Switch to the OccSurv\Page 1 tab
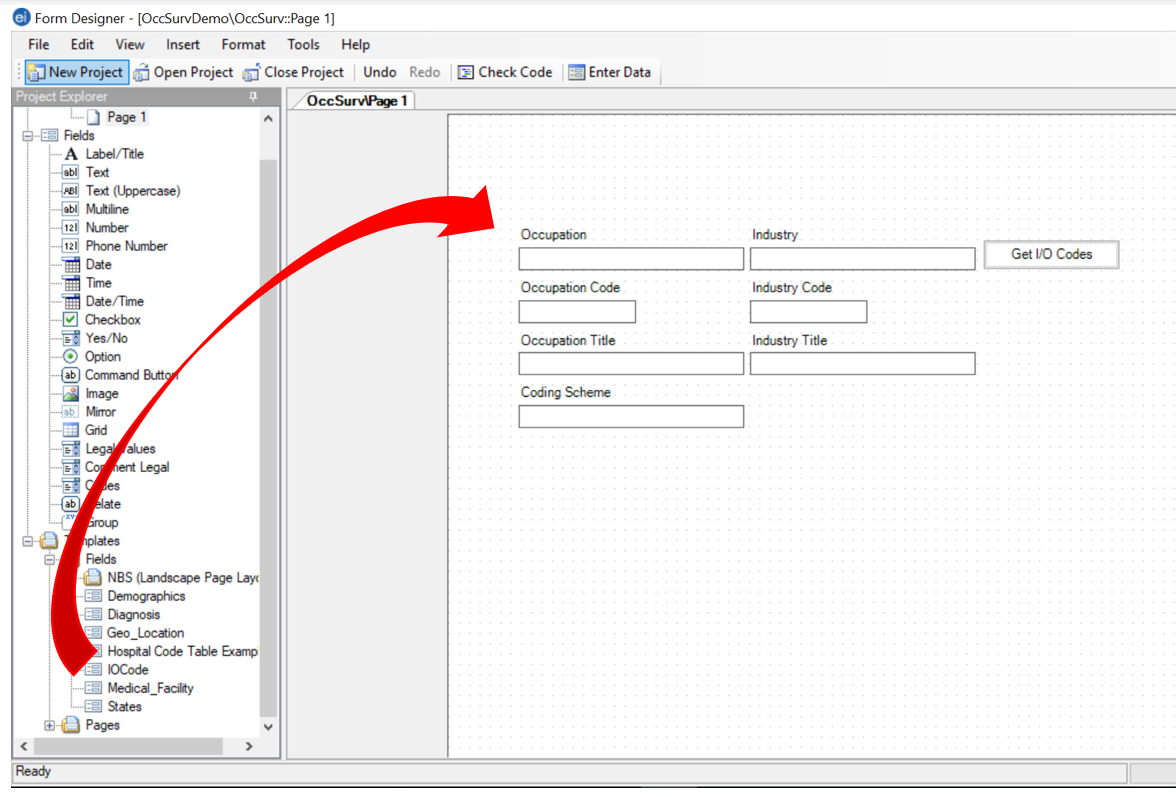Image resolution: width=1176 pixels, height=797 pixels. 356,100
